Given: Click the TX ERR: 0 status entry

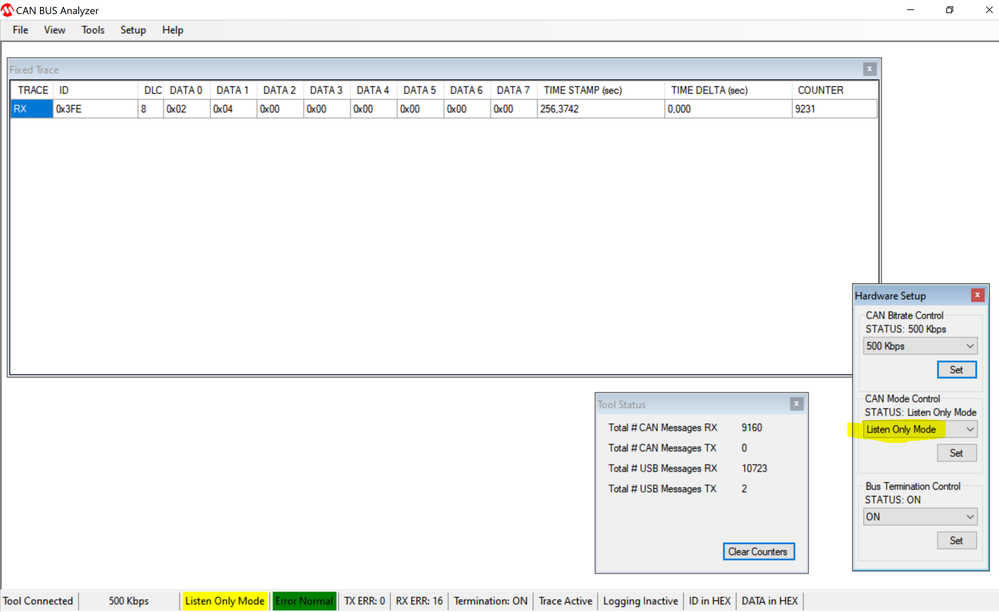Looking at the screenshot, I should coord(364,601).
